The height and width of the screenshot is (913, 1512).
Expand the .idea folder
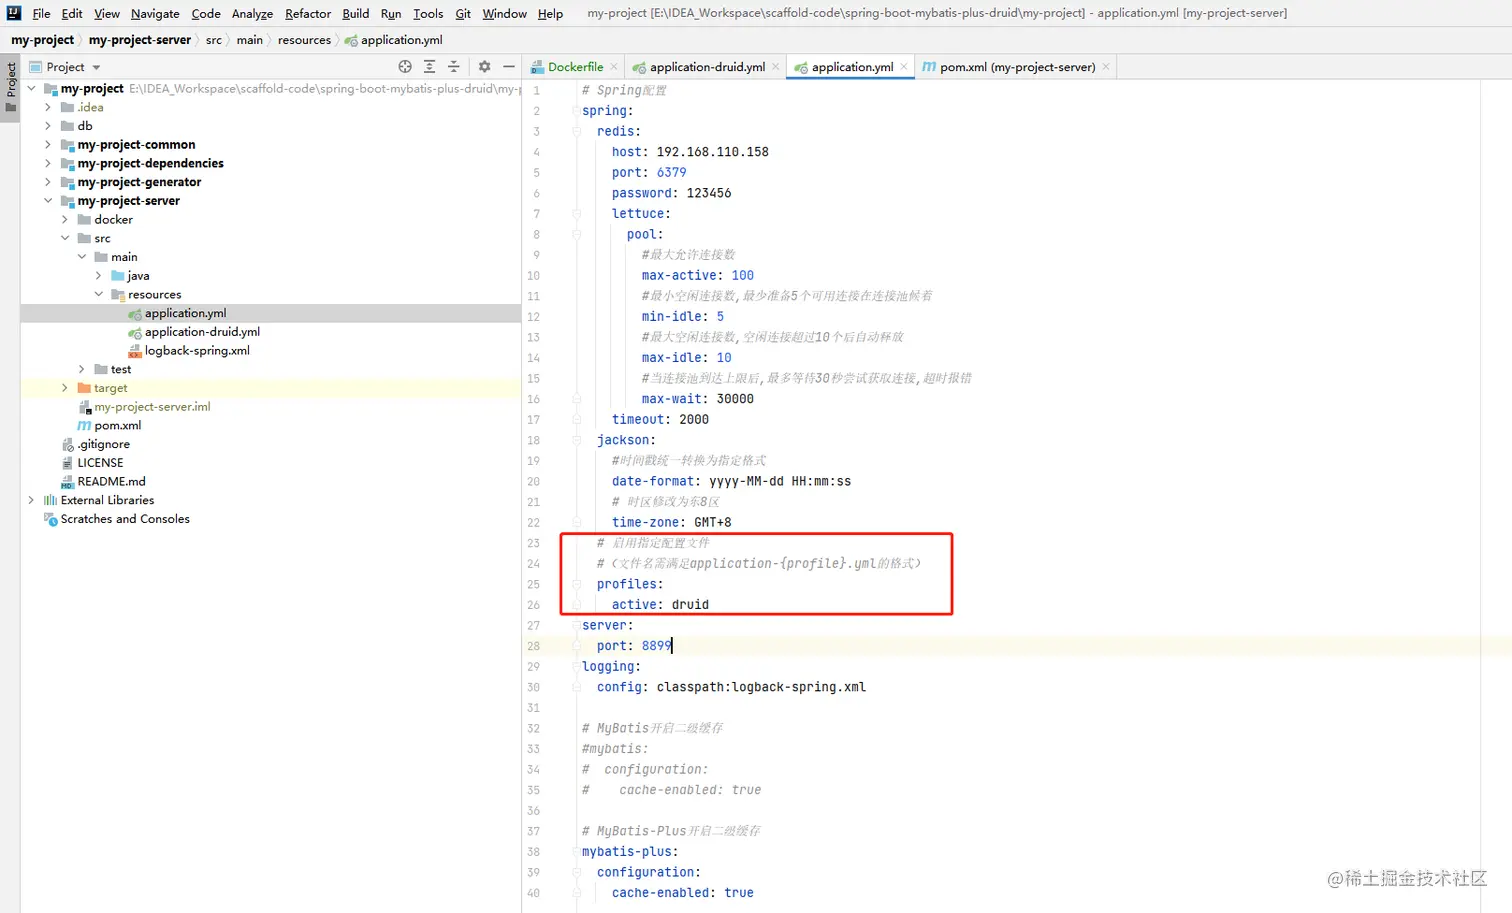[48, 107]
